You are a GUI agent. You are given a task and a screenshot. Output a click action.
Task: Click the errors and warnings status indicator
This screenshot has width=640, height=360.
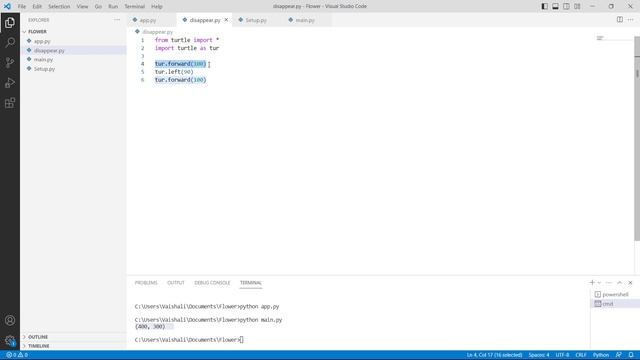click(x=17, y=355)
